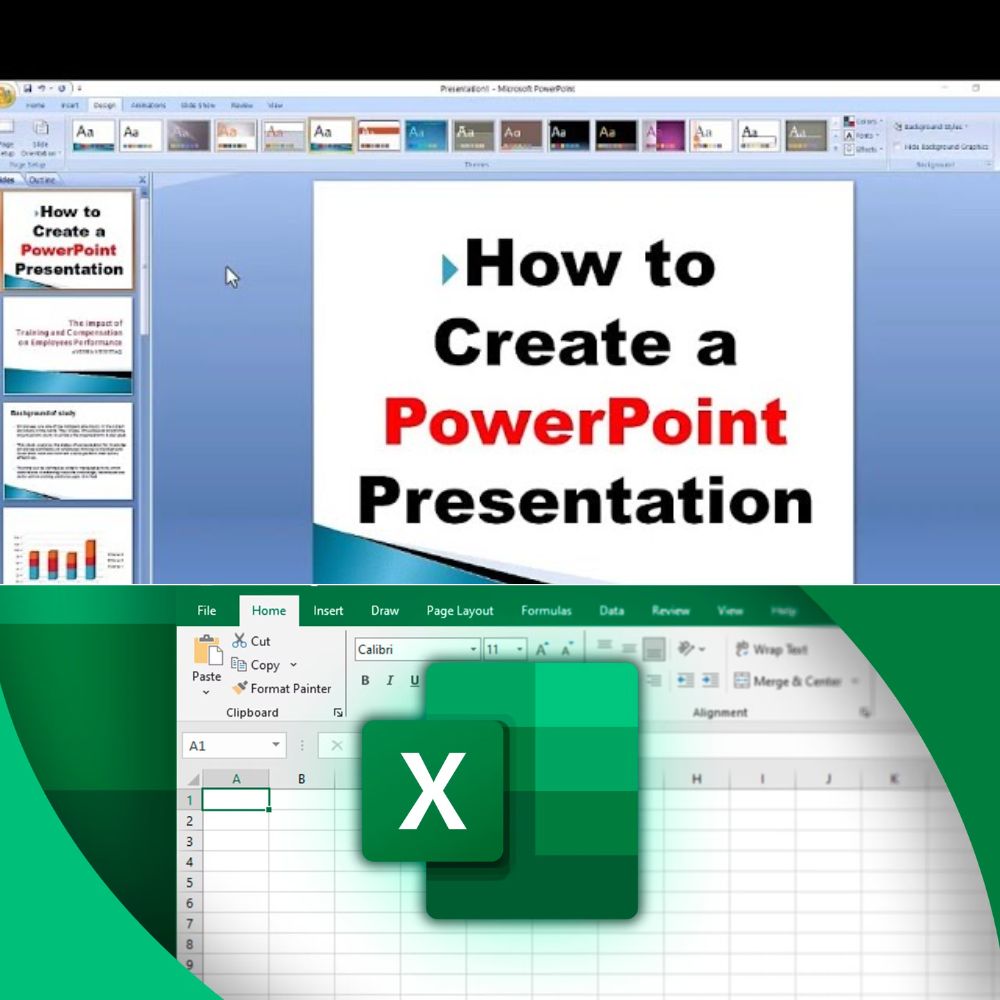
Task: Select the Background of study slide thumbnail
Action: click(x=68, y=451)
